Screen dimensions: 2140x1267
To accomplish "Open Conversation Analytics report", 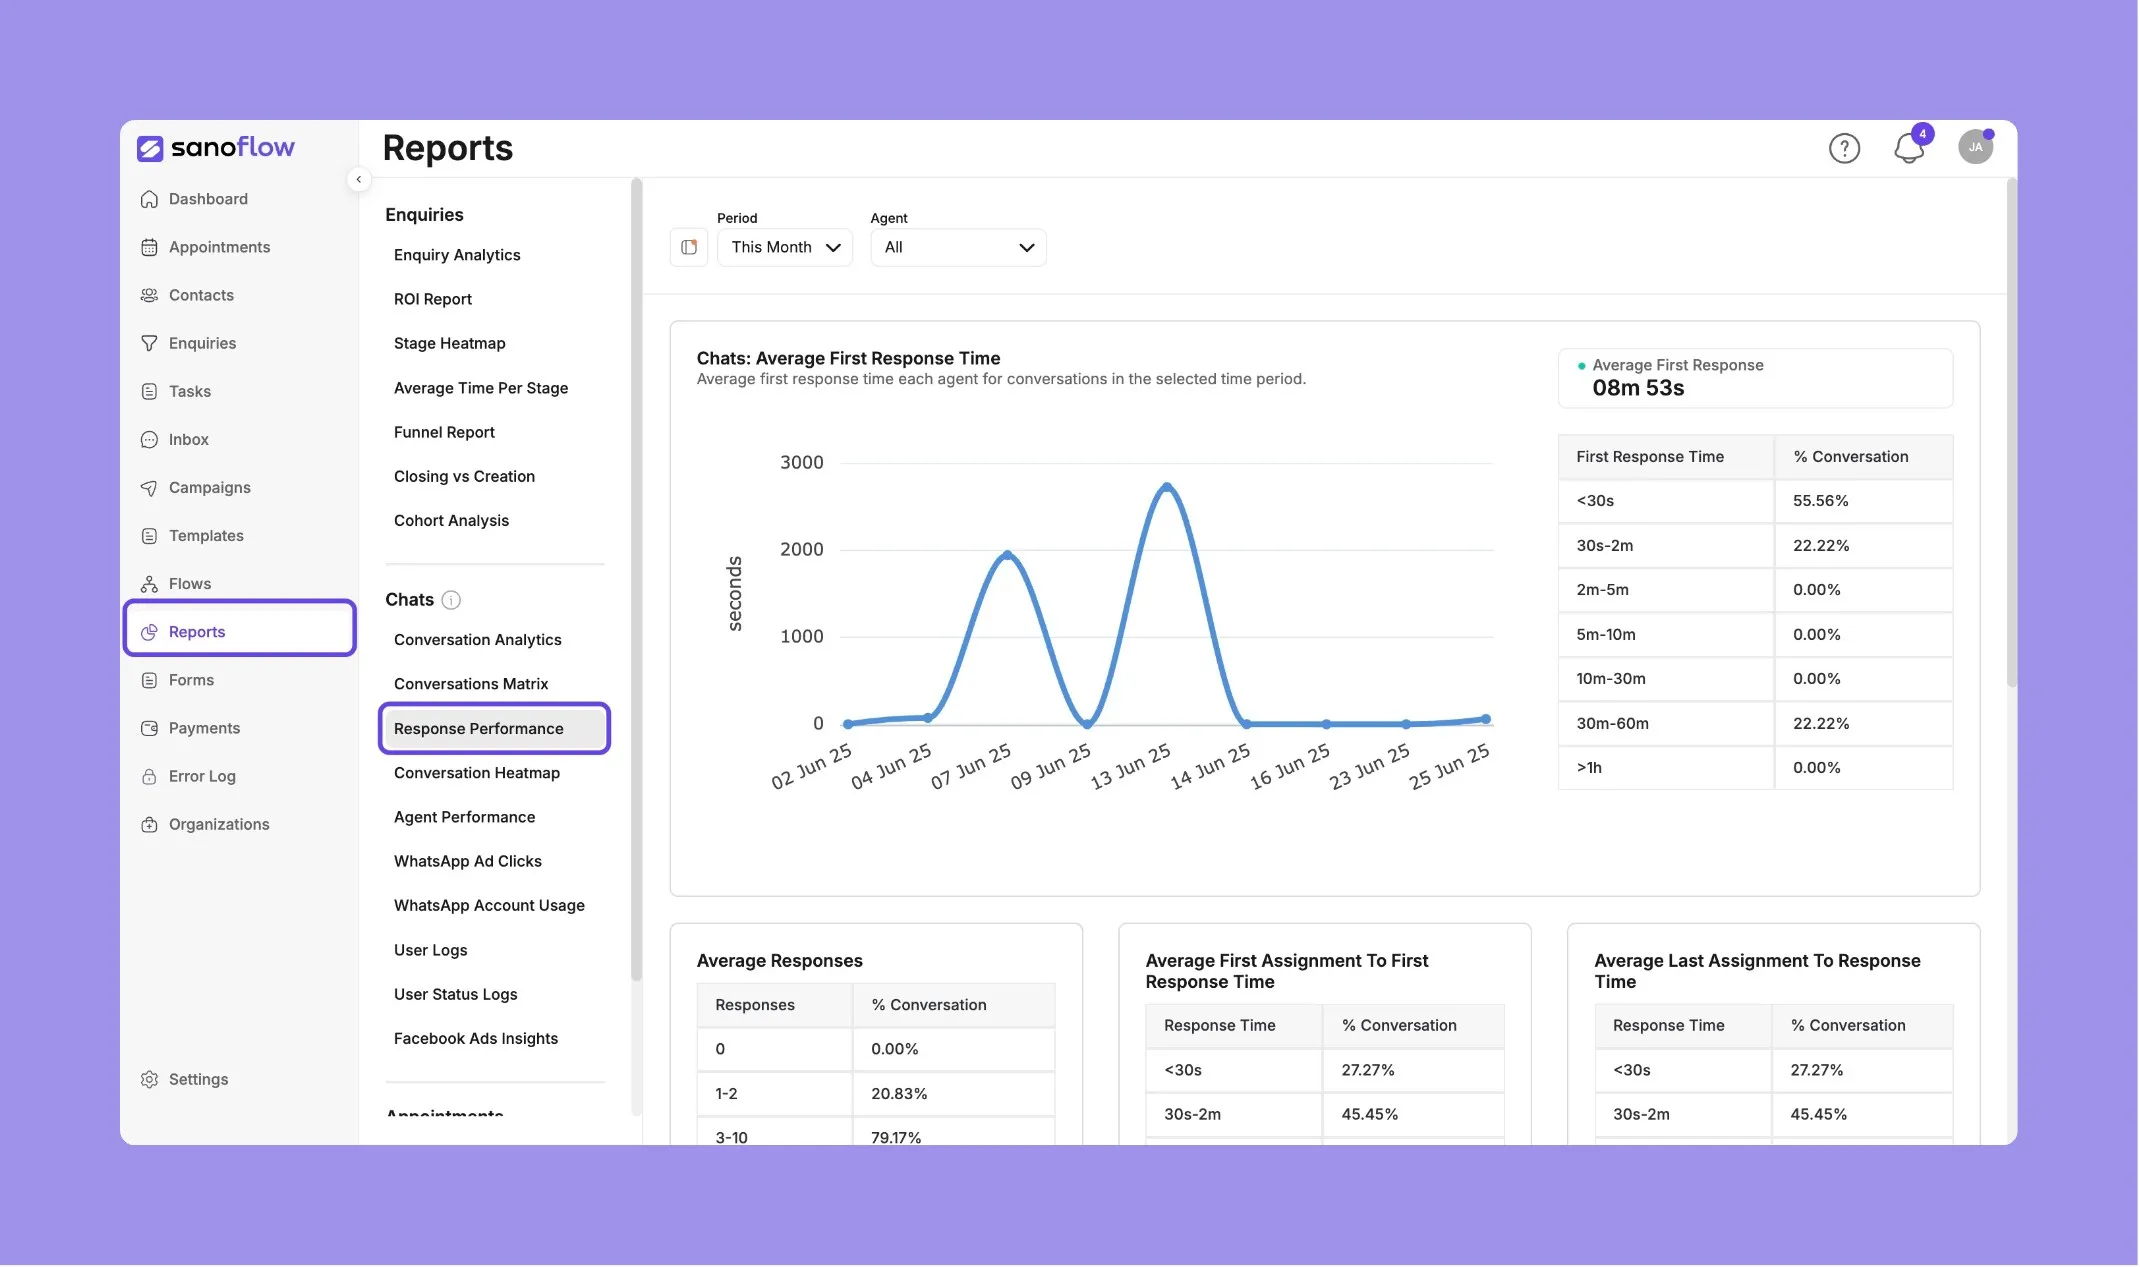I will pos(478,640).
